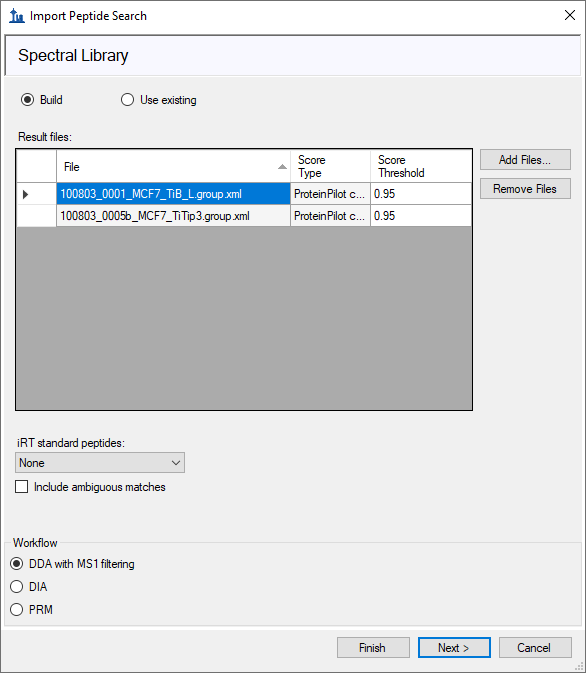The height and width of the screenshot is (673, 586).
Task: Choose the DIA workflow option
Action: [x=17, y=587]
